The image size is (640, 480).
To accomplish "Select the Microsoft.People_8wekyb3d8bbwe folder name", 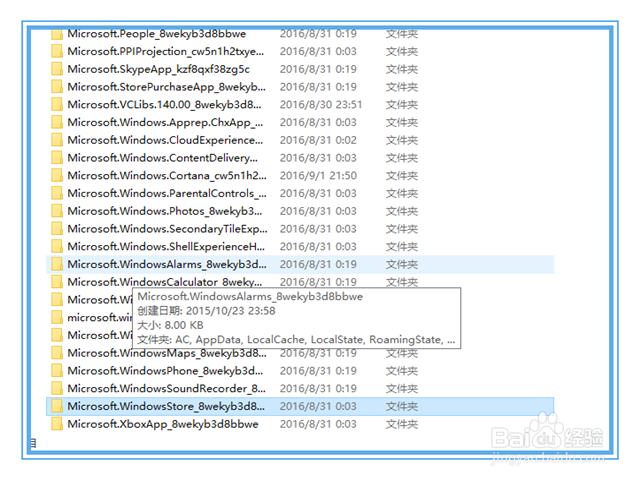I will pos(157,34).
